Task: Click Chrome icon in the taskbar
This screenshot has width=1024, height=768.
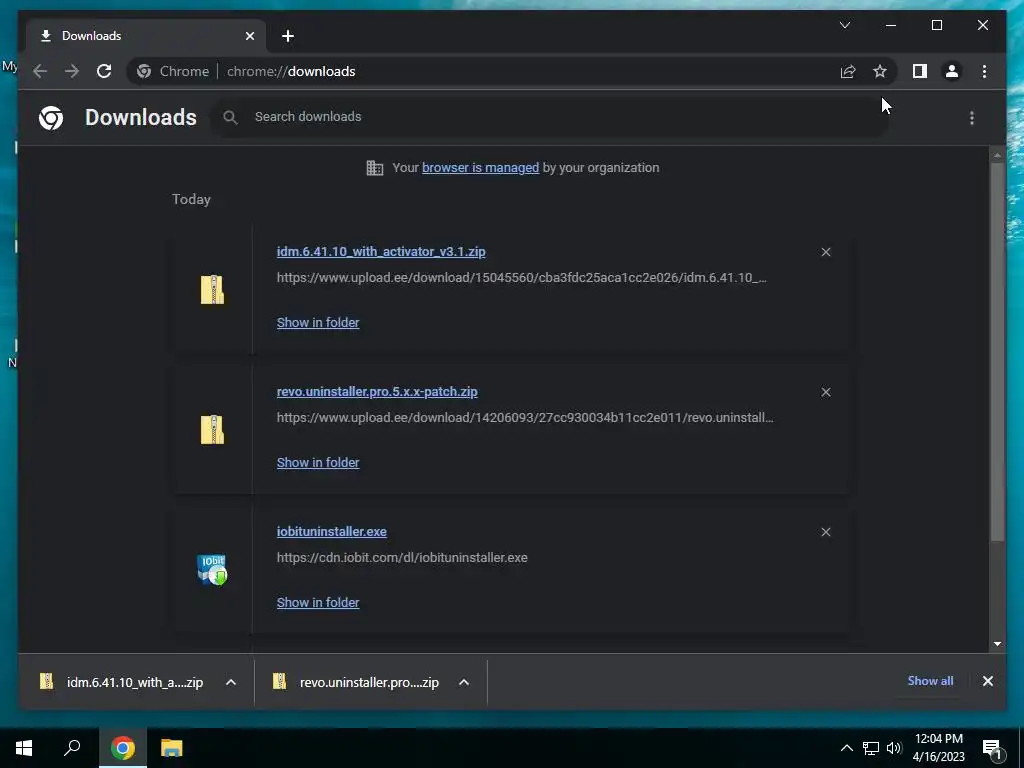Action: pyautogui.click(x=122, y=748)
